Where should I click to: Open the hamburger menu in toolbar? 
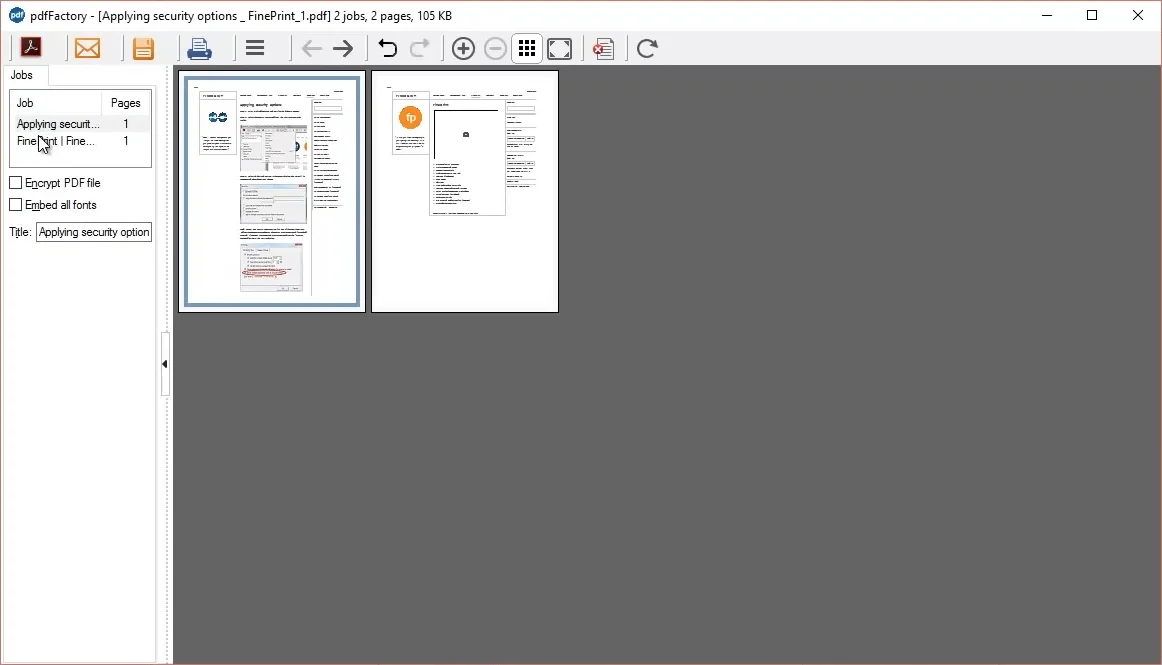pos(255,48)
